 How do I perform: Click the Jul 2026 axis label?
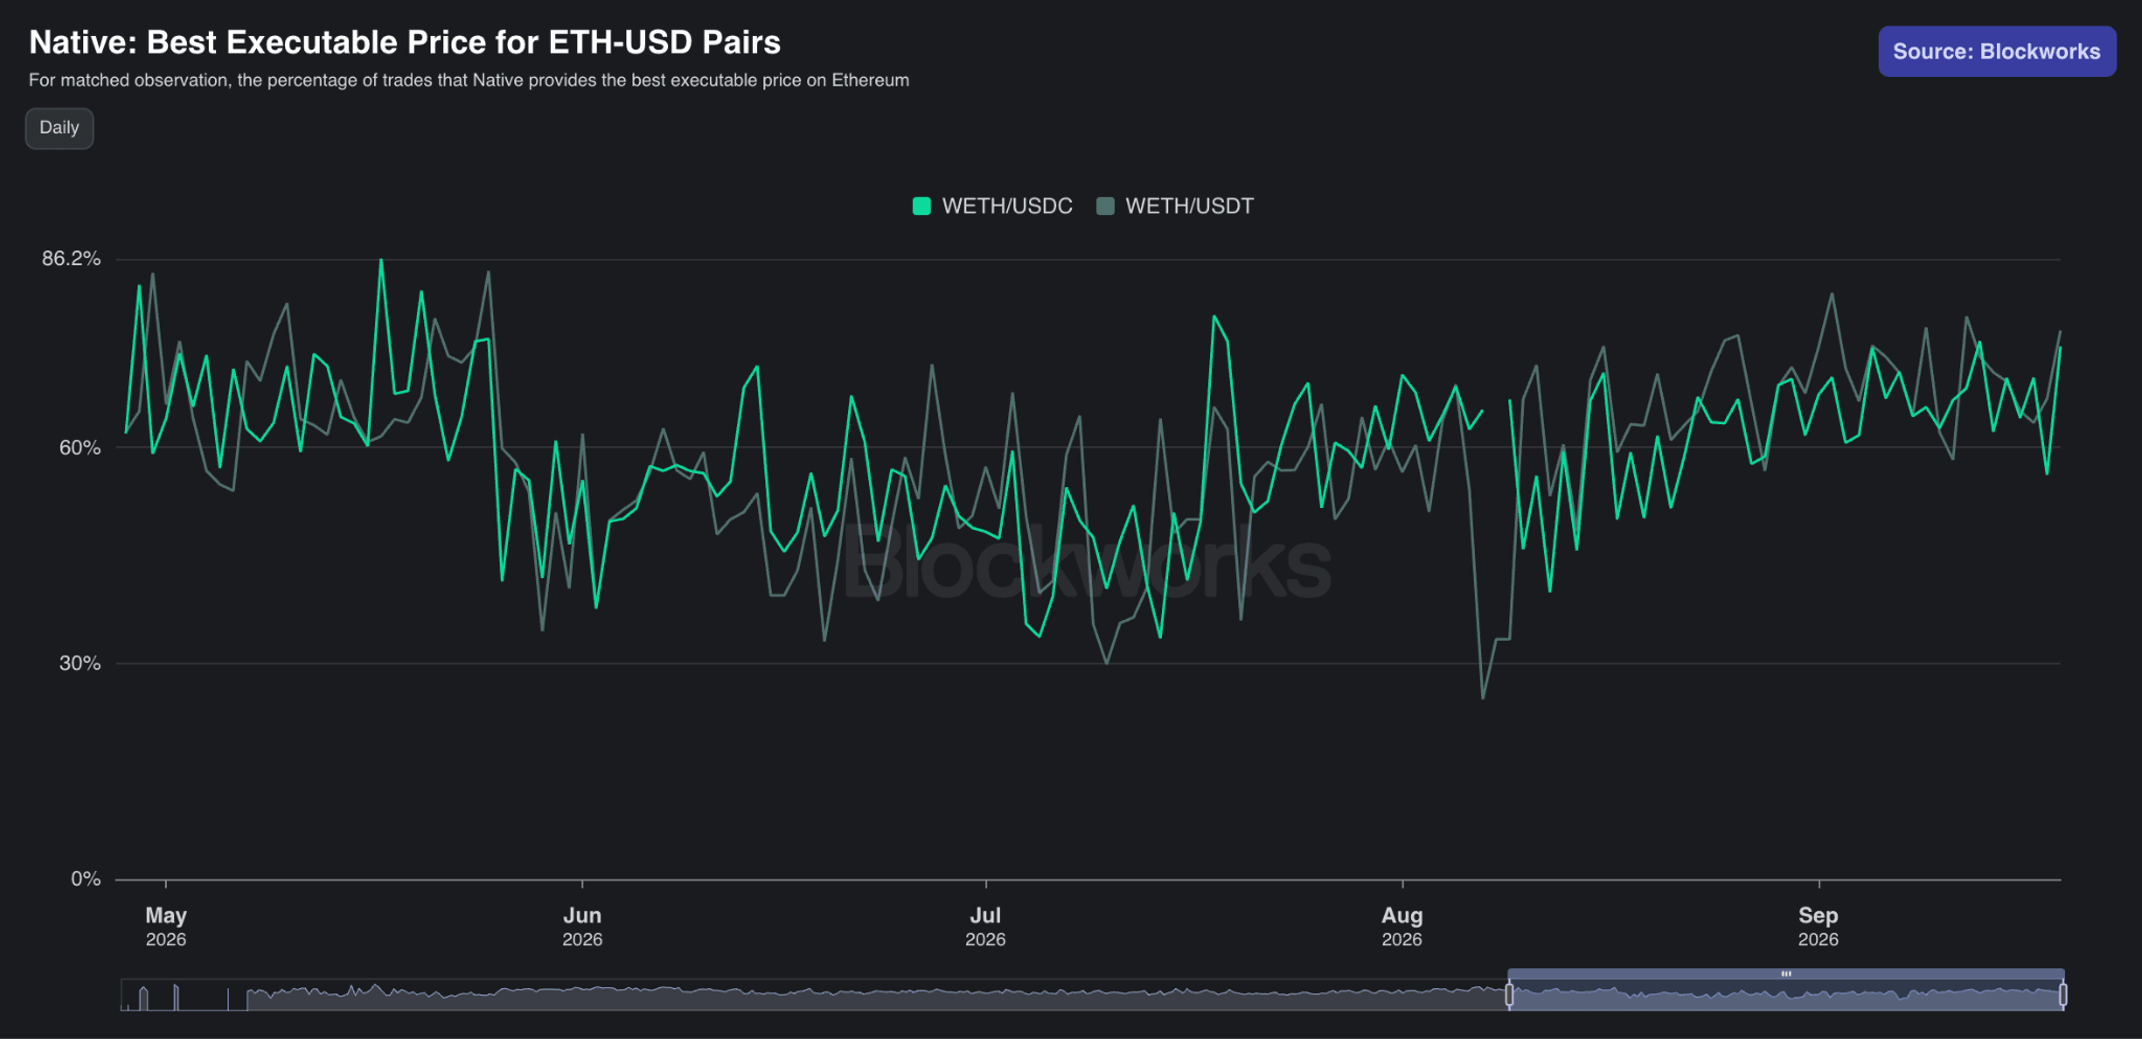[985, 926]
